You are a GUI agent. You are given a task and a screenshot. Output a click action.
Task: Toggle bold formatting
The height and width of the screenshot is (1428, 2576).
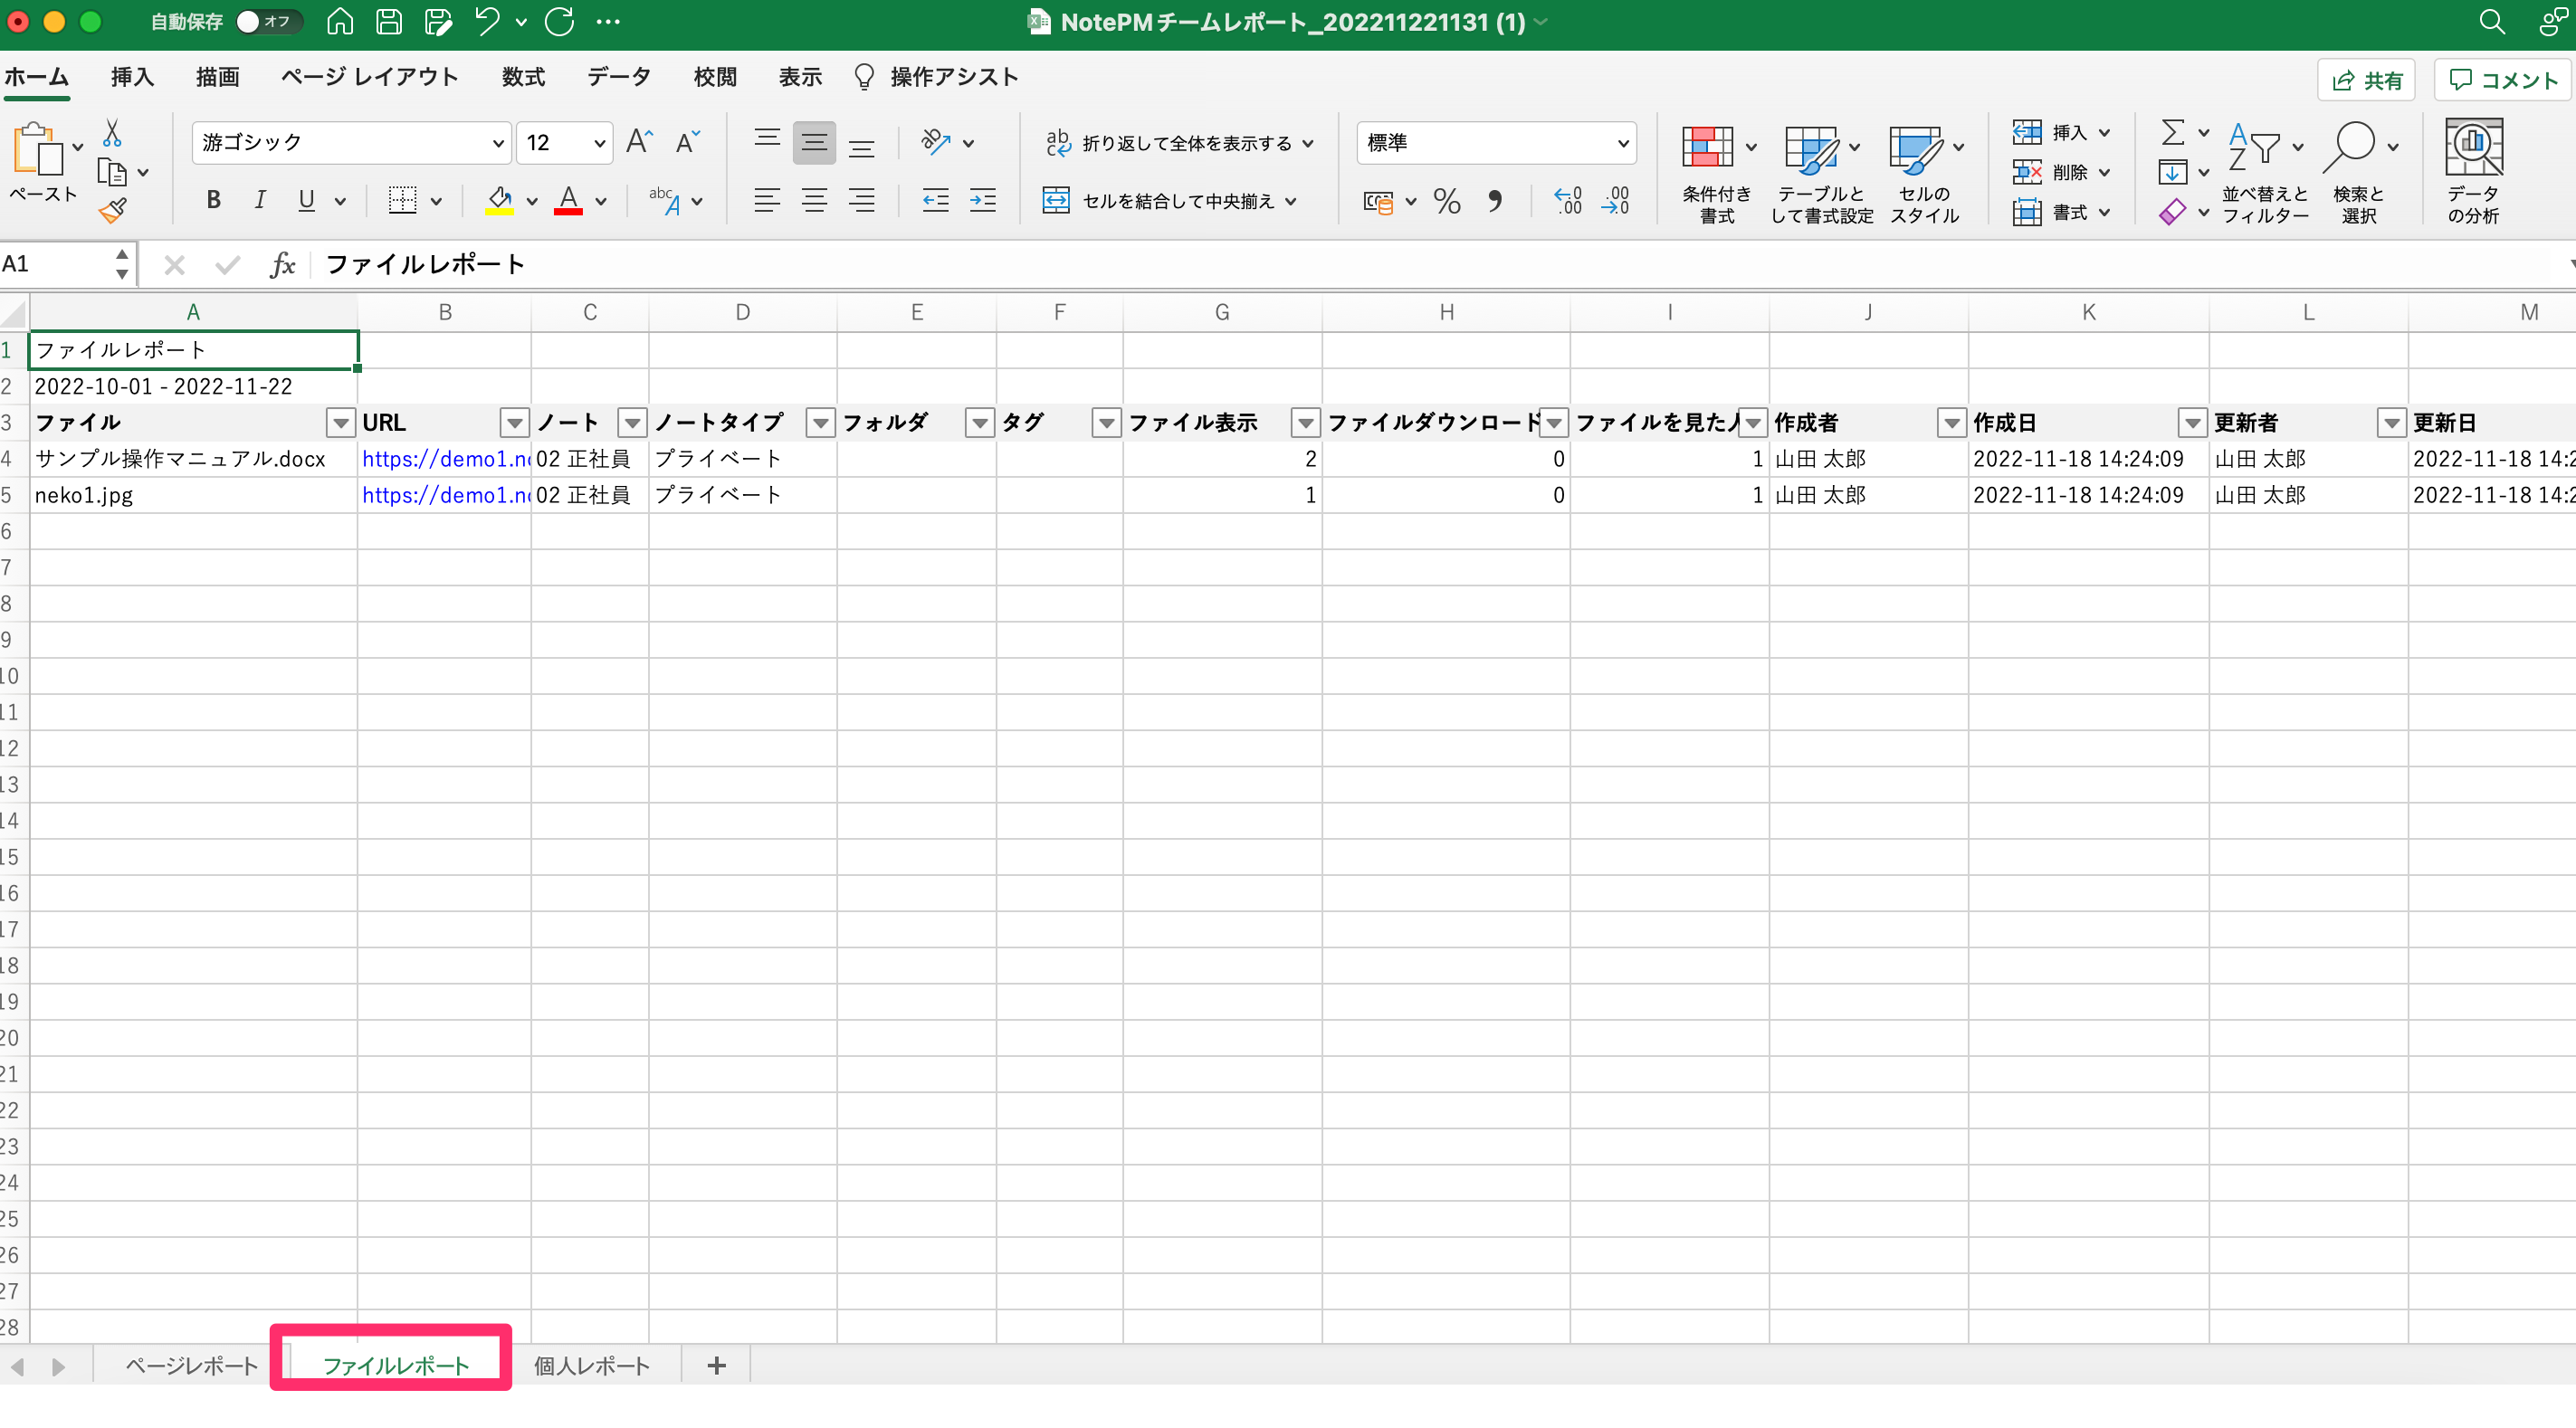pyautogui.click(x=213, y=200)
